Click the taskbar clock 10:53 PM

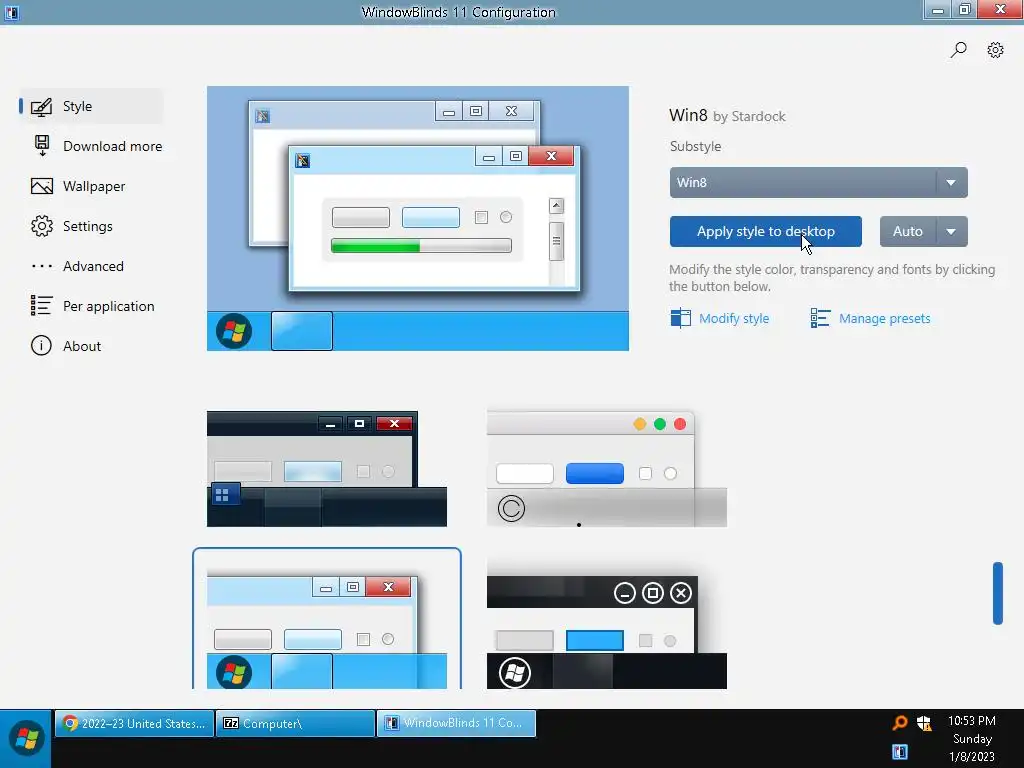point(972,721)
